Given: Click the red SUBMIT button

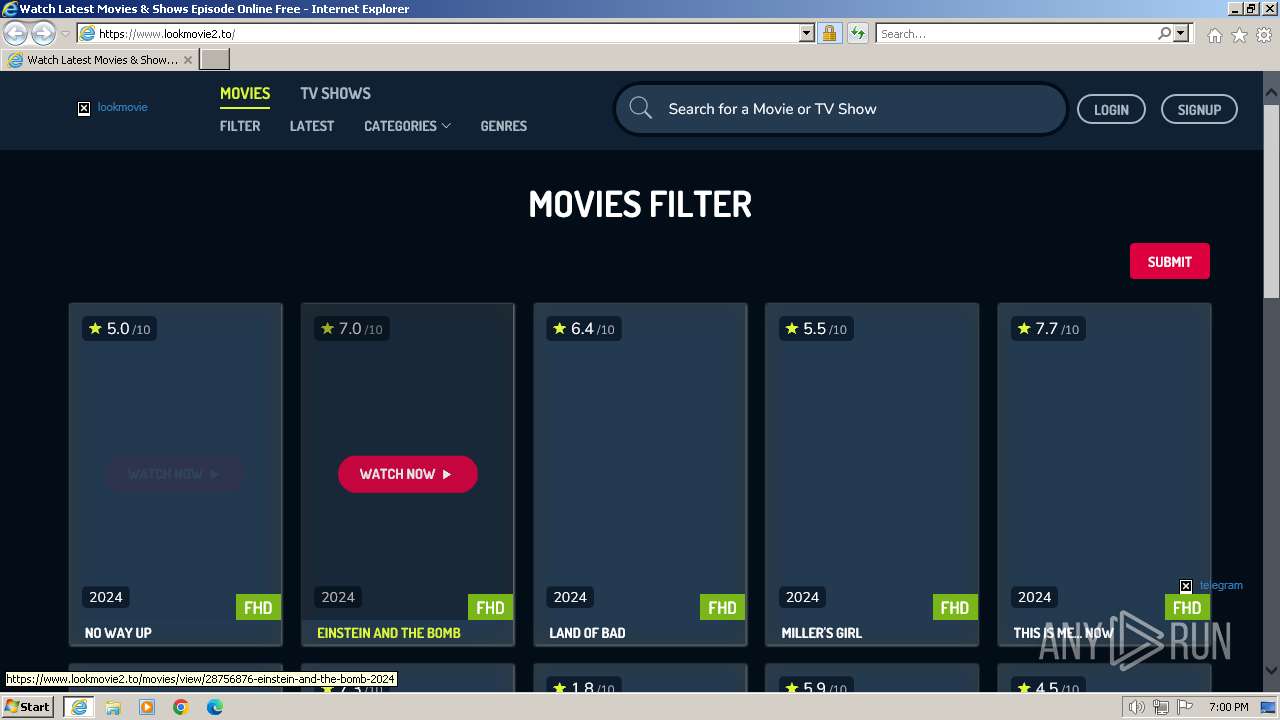Looking at the screenshot, I should (x=1169, y=261).
